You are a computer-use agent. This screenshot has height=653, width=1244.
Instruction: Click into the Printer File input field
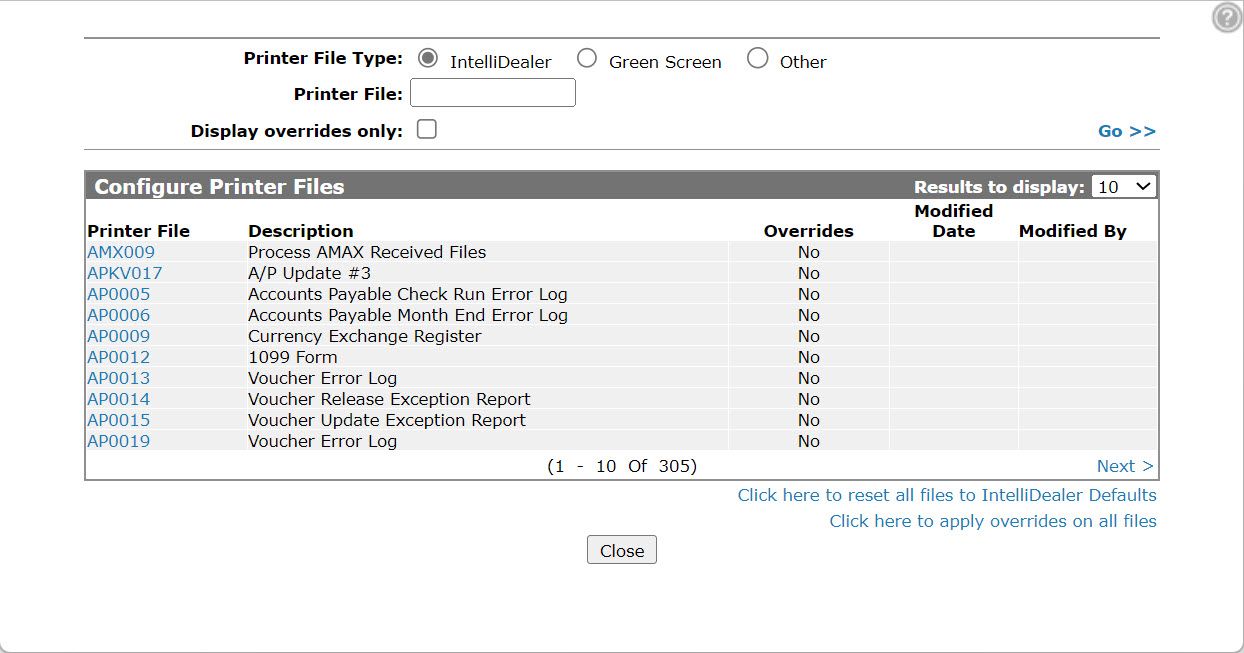click(493, 93)
